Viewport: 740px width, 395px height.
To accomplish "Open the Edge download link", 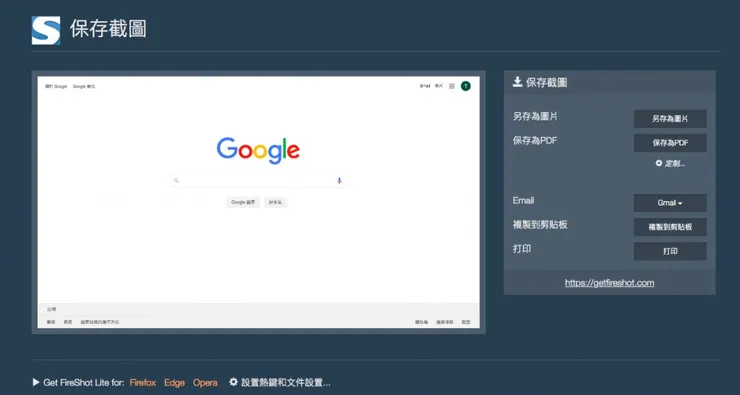I will pyautogui.click(x=174, y=383).
